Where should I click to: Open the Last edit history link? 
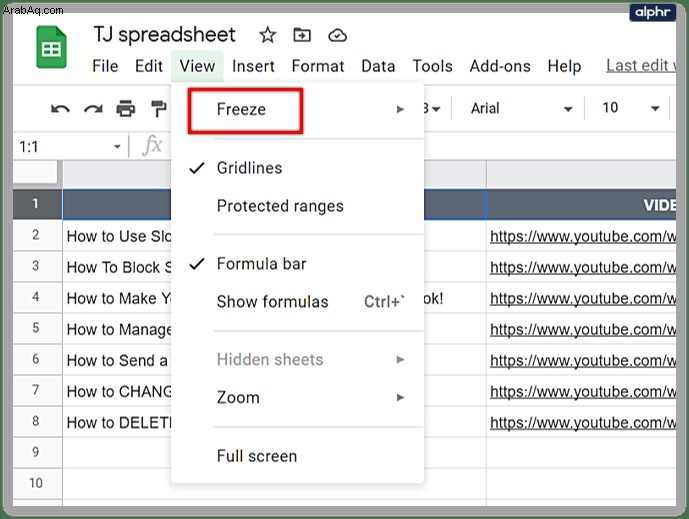(x=641, y=66)
